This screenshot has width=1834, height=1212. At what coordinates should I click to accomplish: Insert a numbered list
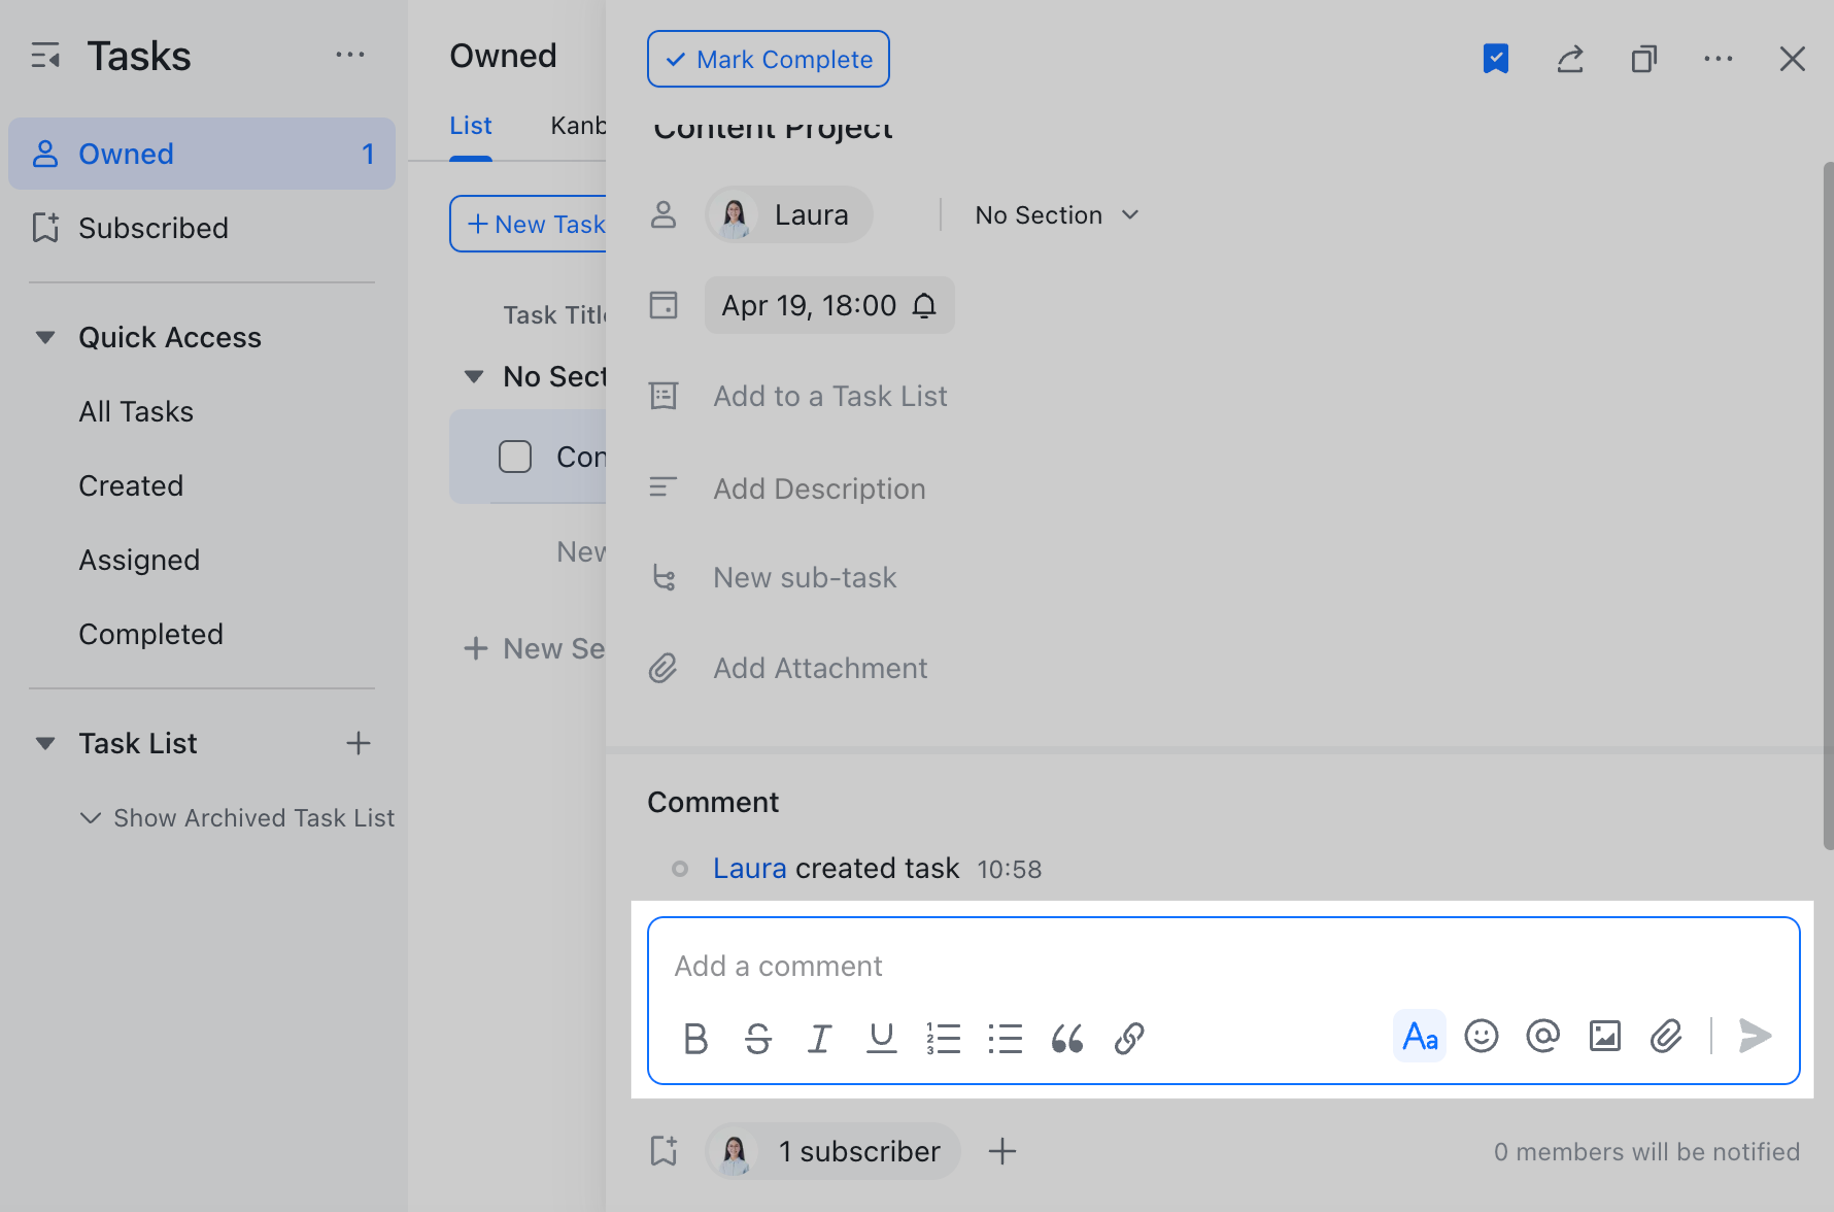pos(943,1038)
